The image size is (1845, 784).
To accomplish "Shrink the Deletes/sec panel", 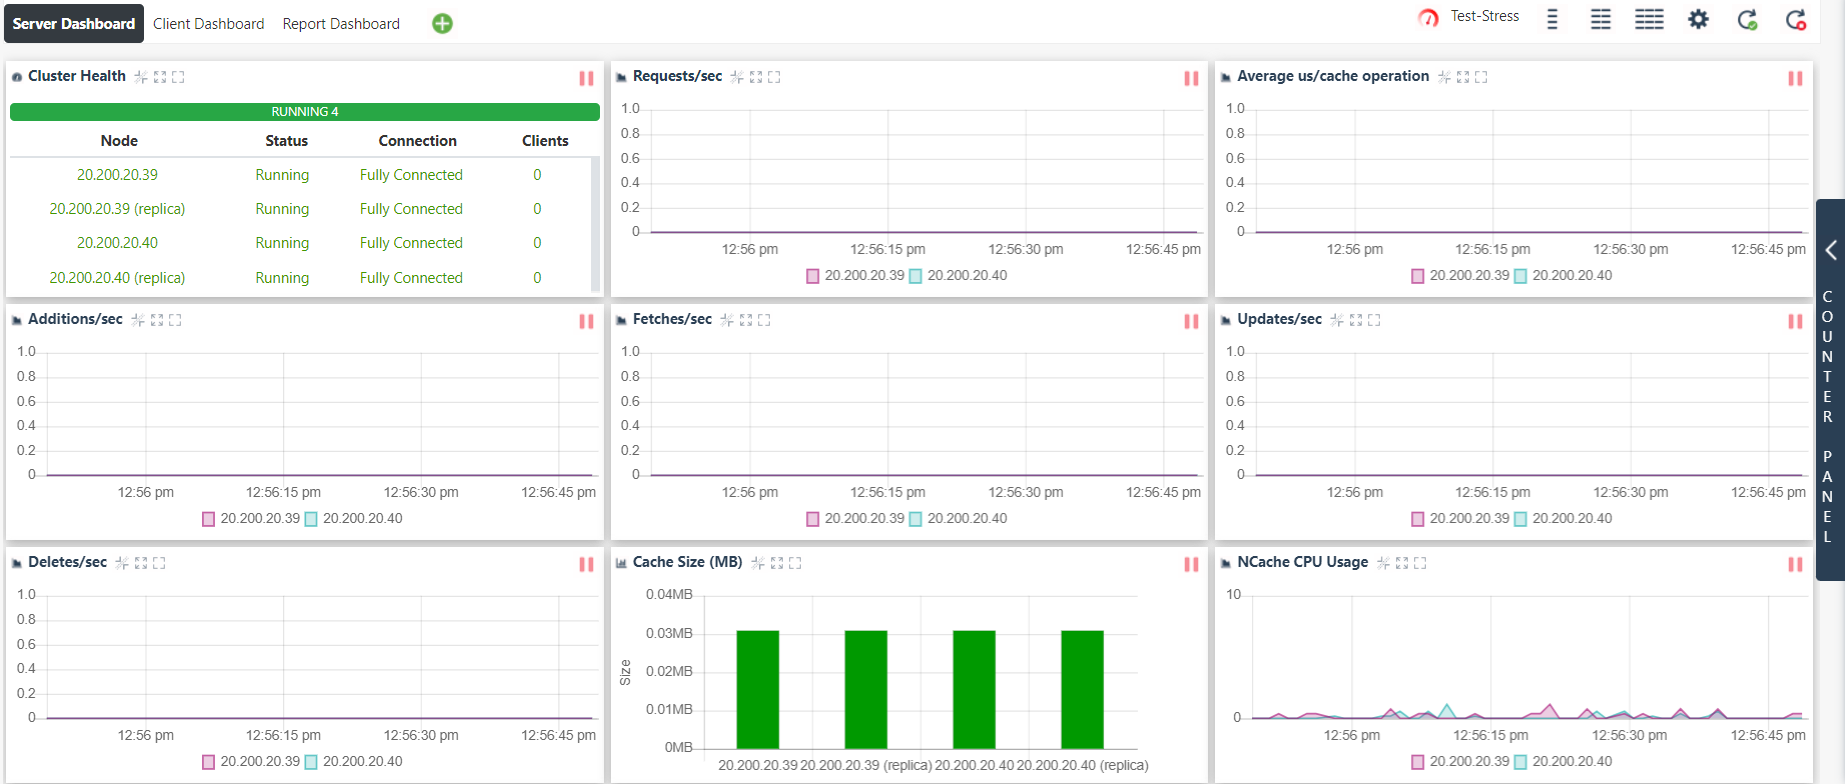I will pos(122,563).
